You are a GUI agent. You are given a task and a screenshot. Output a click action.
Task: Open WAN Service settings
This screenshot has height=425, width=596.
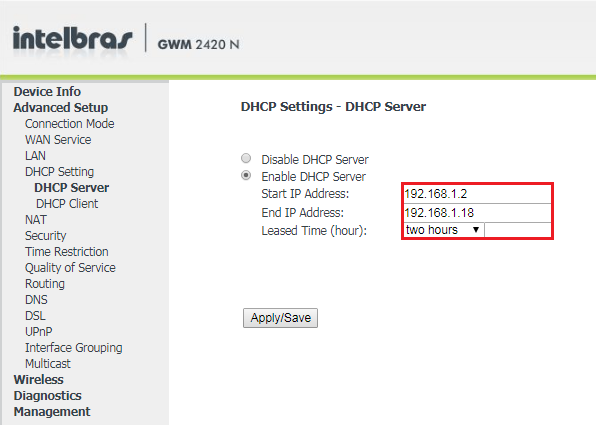point(58,140)
